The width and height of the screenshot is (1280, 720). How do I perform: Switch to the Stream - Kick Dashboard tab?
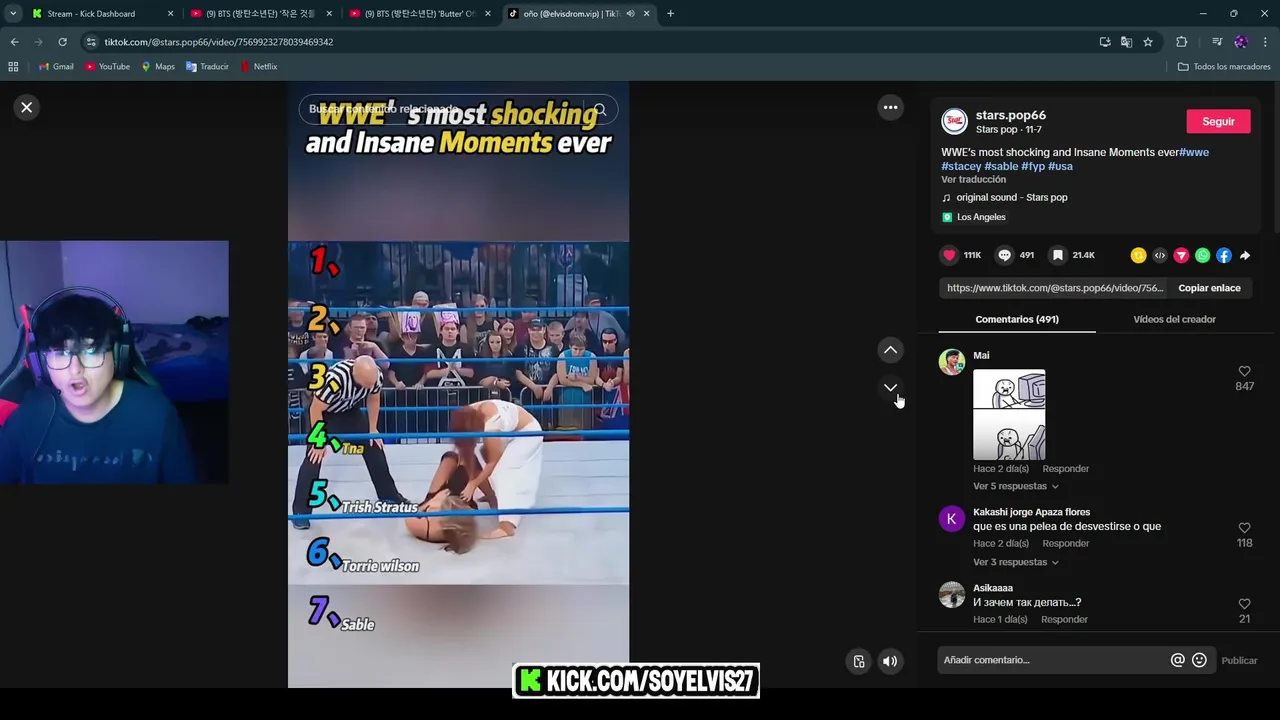point(101,14)
